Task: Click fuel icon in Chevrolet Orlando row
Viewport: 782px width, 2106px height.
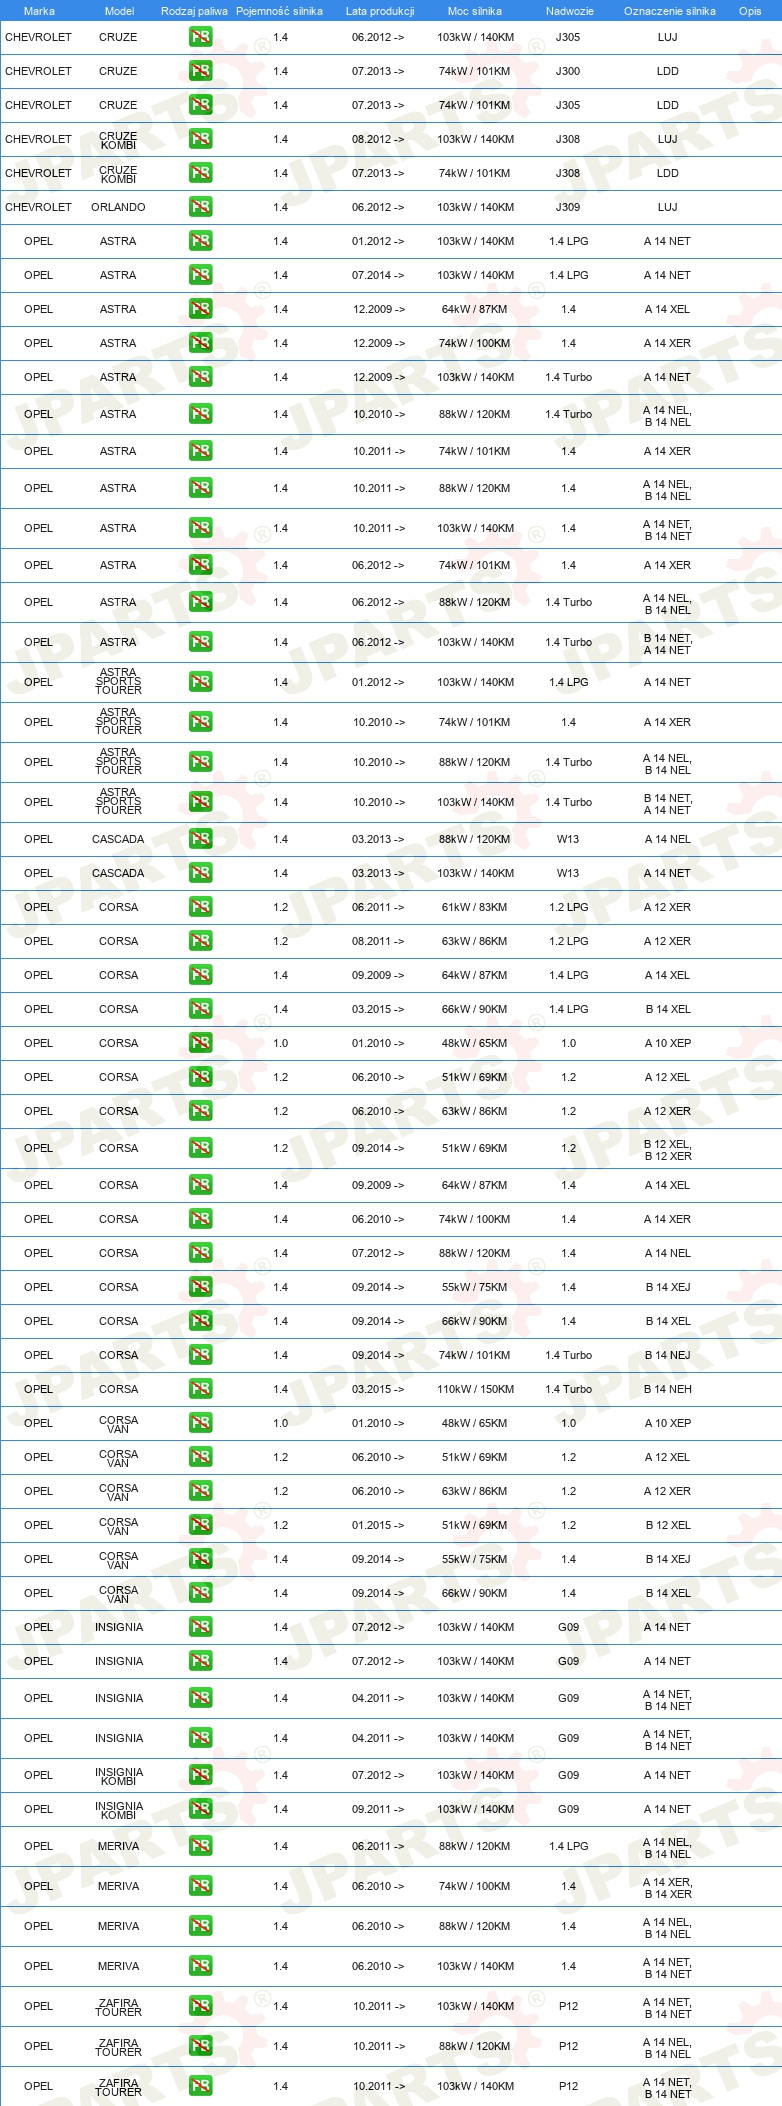Action: [x=201, y=207]
